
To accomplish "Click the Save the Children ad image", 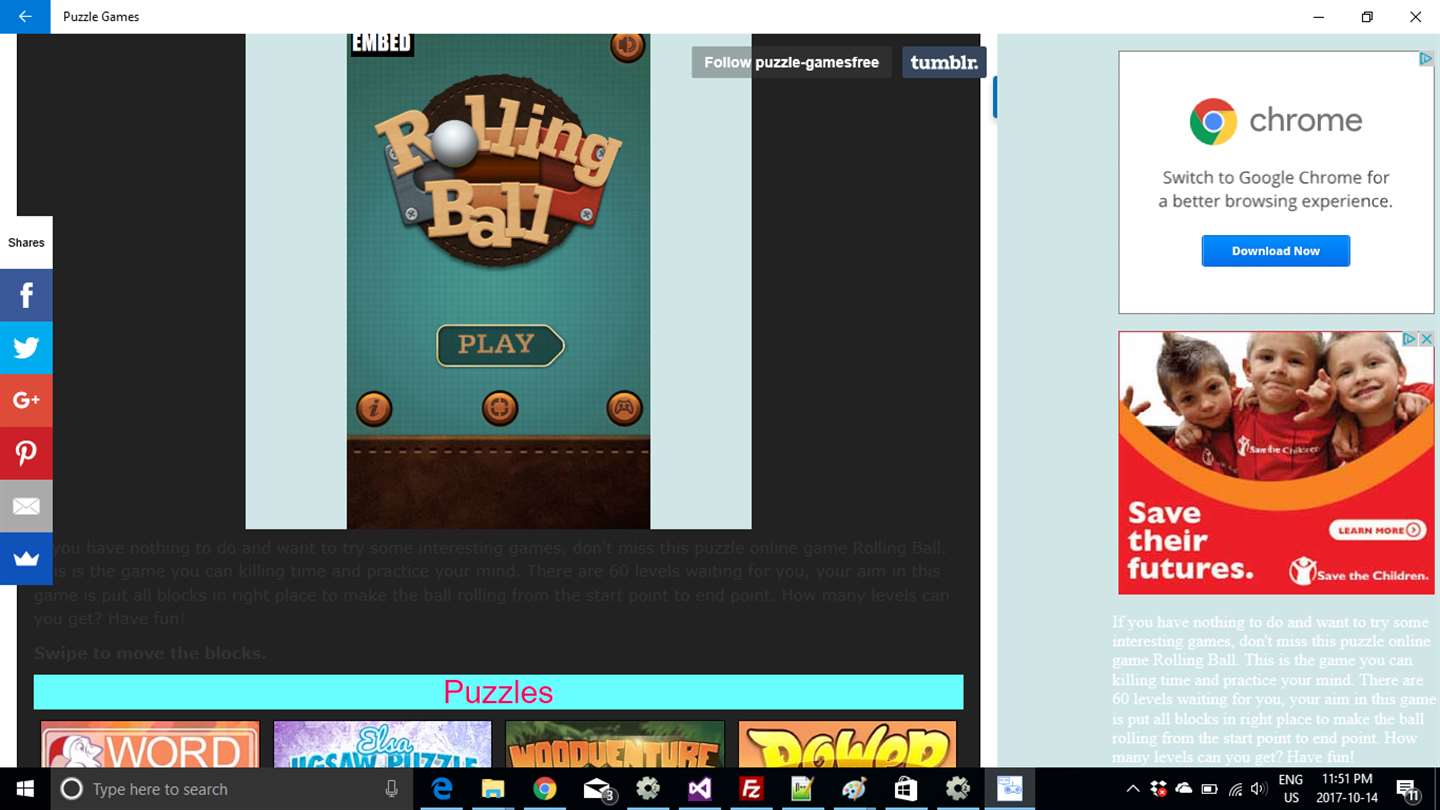I will pos(1276,463).
